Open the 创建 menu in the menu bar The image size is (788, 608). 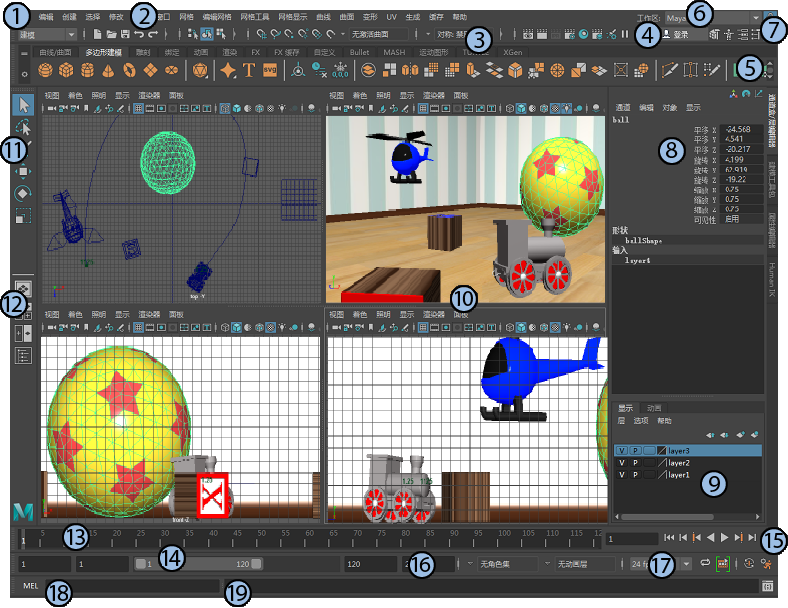[69, 17]
